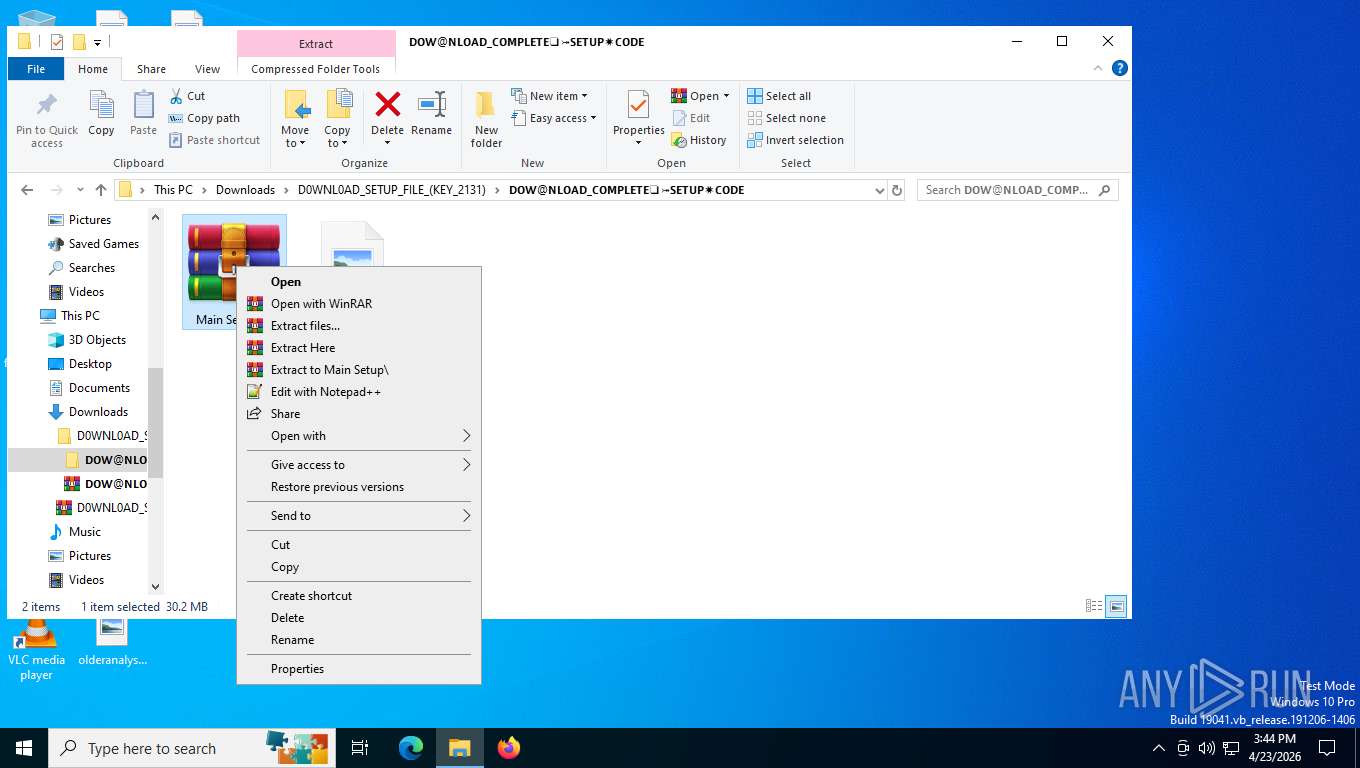The width and height of the screenshot is (1360, 768).
Task: Click Properties in the context menu
Action: pos(359,669)
